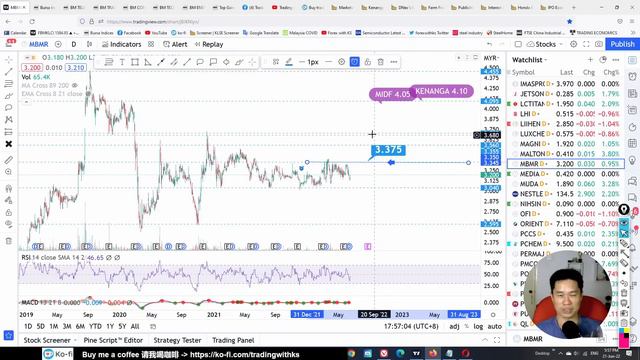Set chart range to 1D
This screenshot has height=360, width=640.
(x=28, y=327)
